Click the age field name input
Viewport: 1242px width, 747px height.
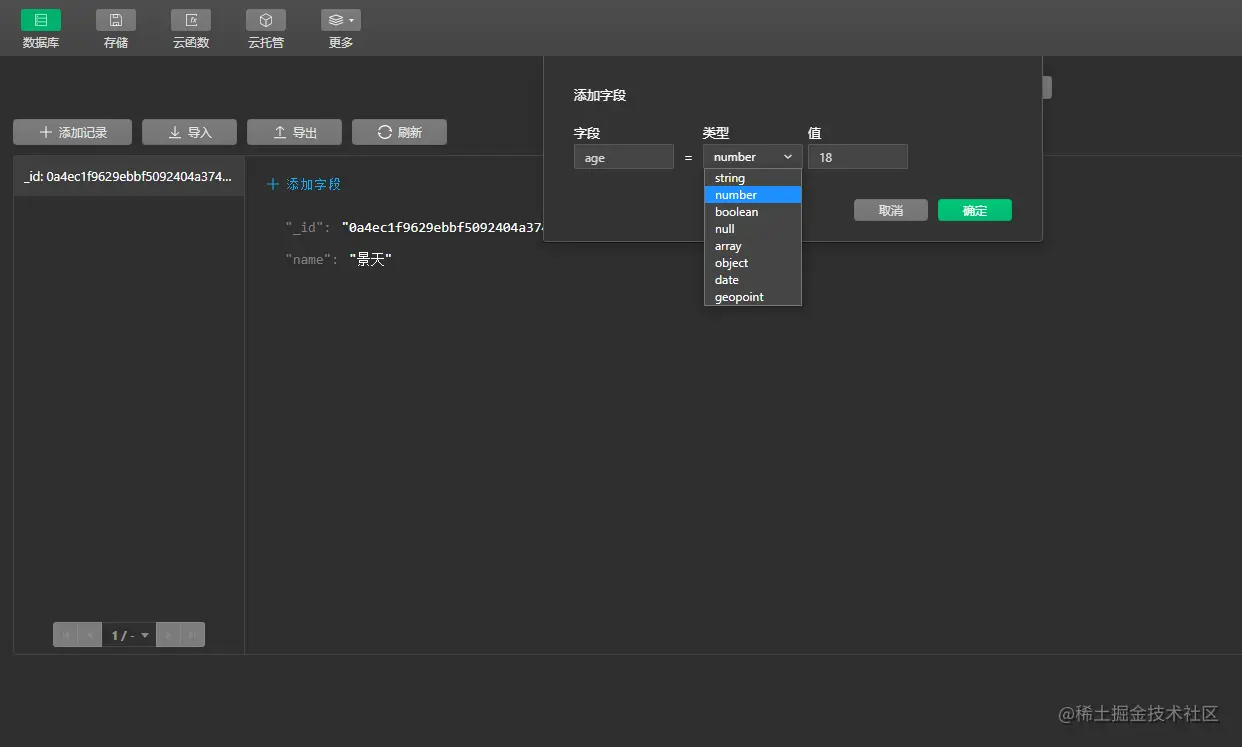(623, 157)
